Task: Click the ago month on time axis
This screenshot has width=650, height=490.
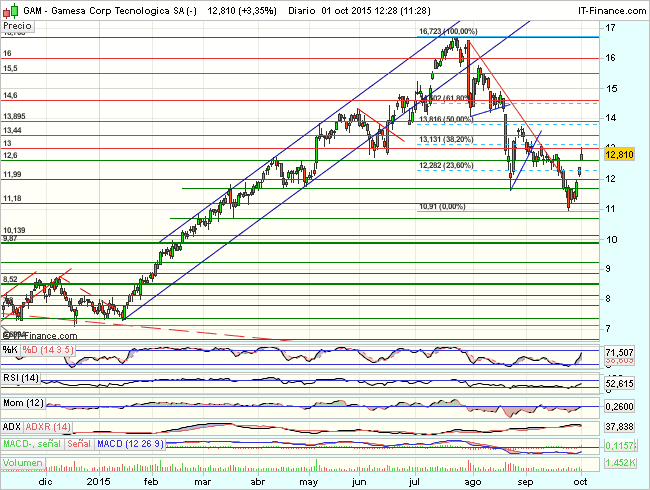Action: pos(473,482)
